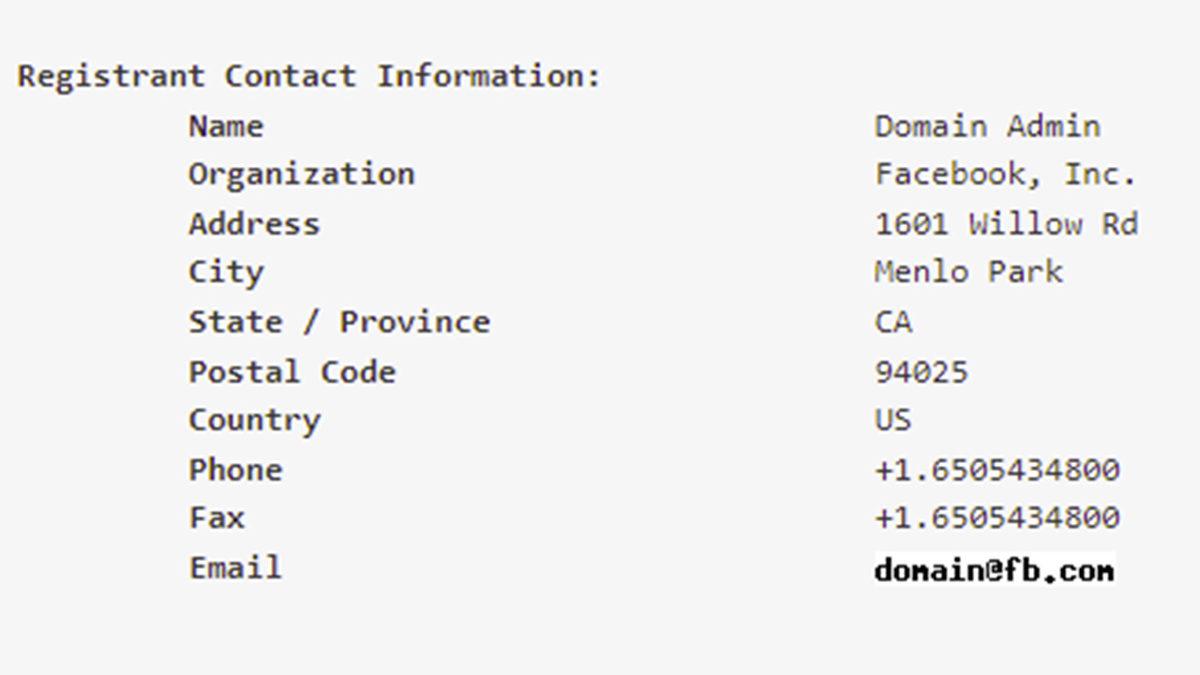Select the "Name" field label

(x=226, y=126)
